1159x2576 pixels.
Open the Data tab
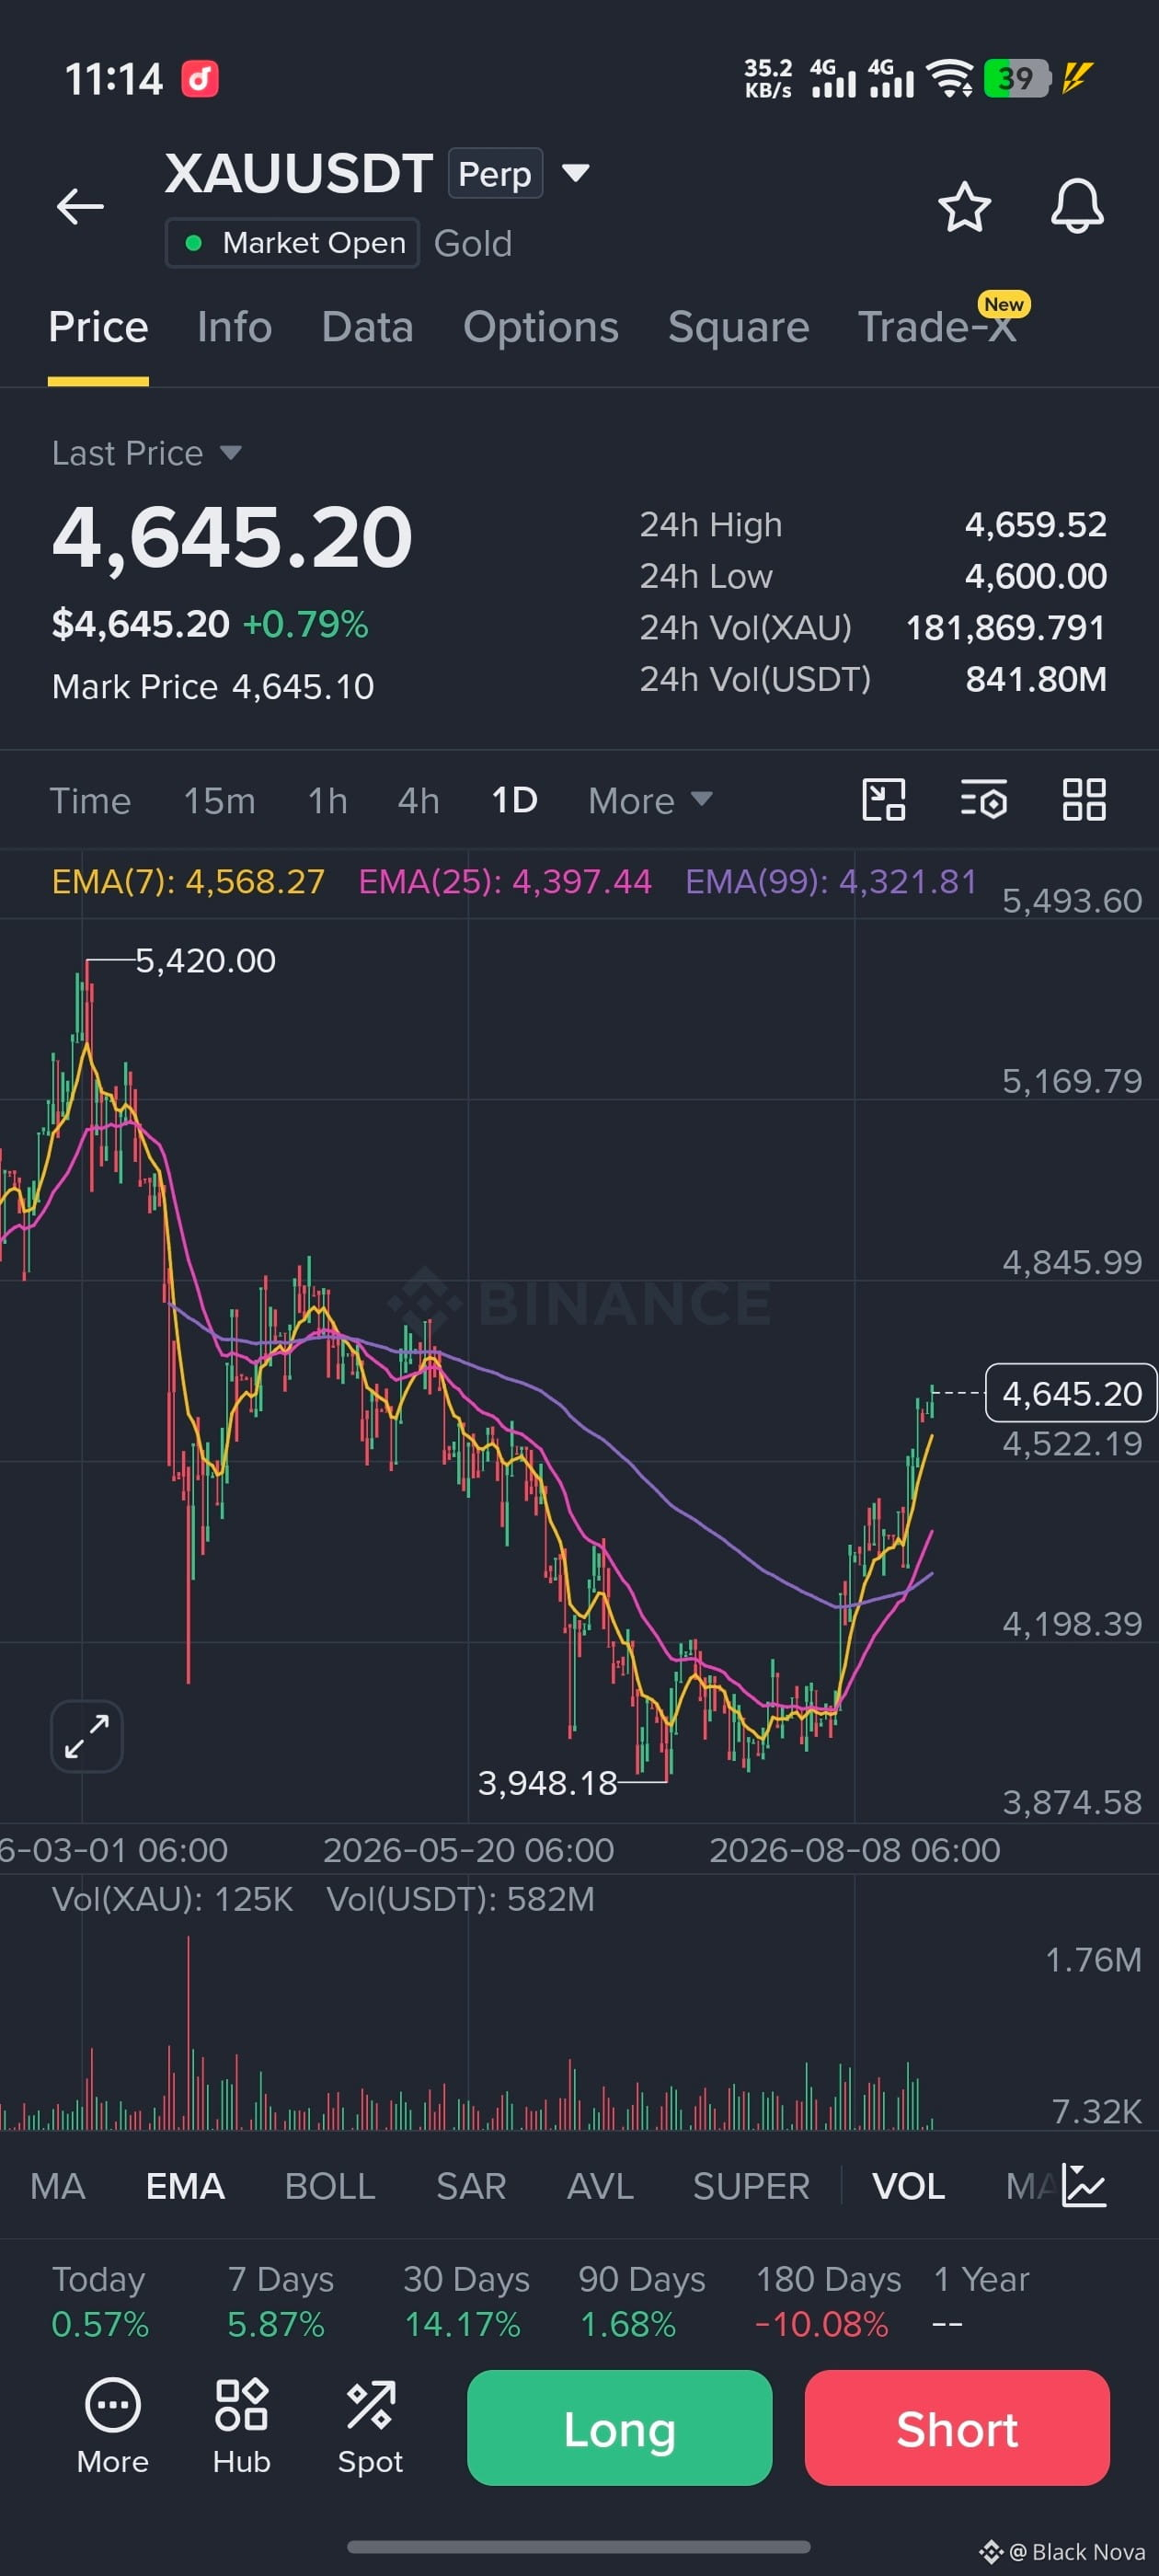(367, 327)
